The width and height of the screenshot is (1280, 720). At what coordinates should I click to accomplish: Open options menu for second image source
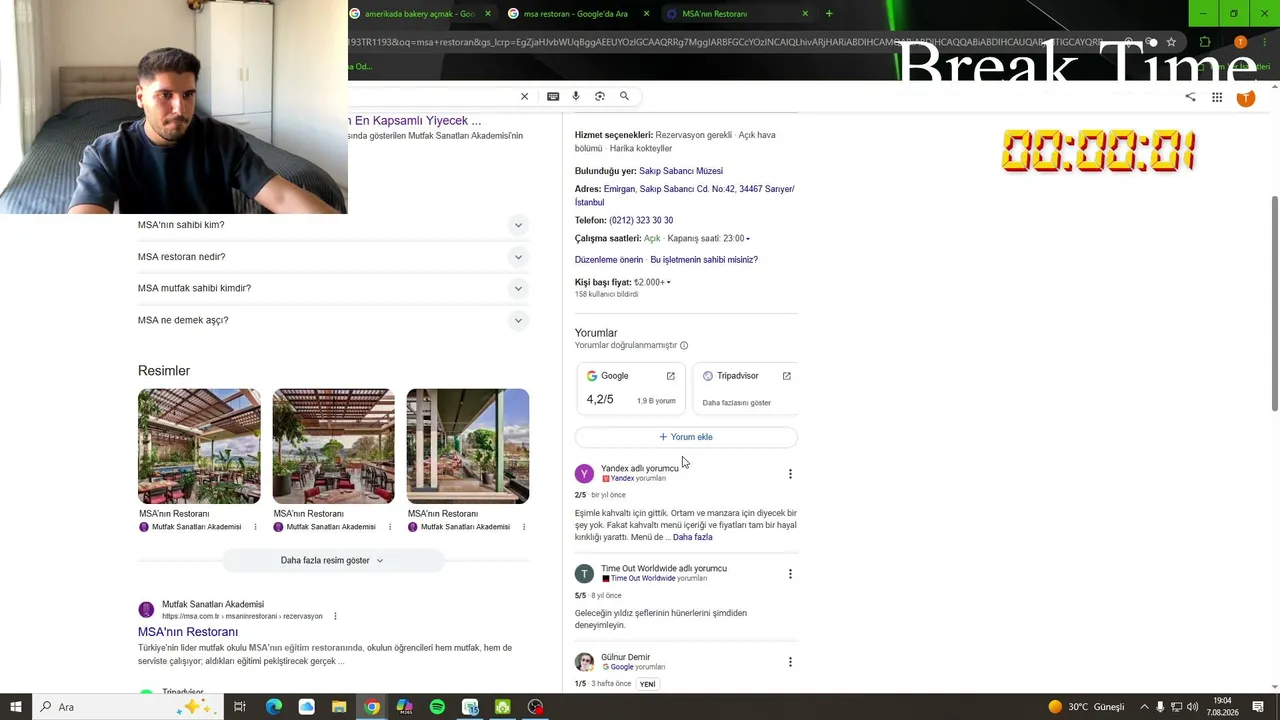coord(389,527)
